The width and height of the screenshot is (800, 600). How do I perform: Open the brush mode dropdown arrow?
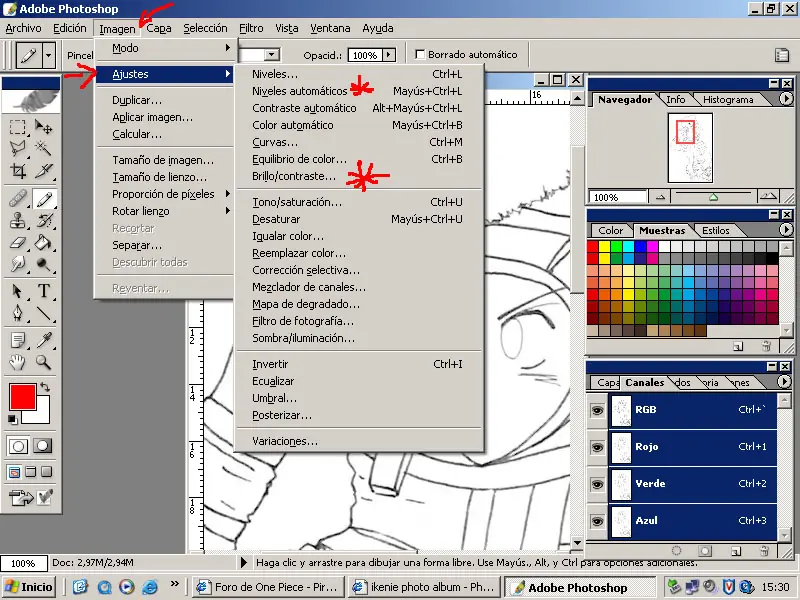coord(272,55)
